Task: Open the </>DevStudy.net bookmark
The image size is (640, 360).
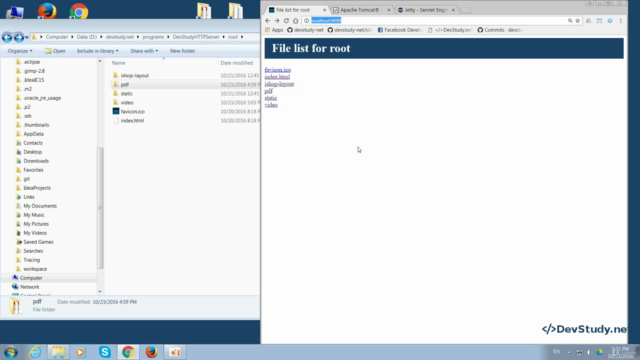Action: click(x=450, y=30)
